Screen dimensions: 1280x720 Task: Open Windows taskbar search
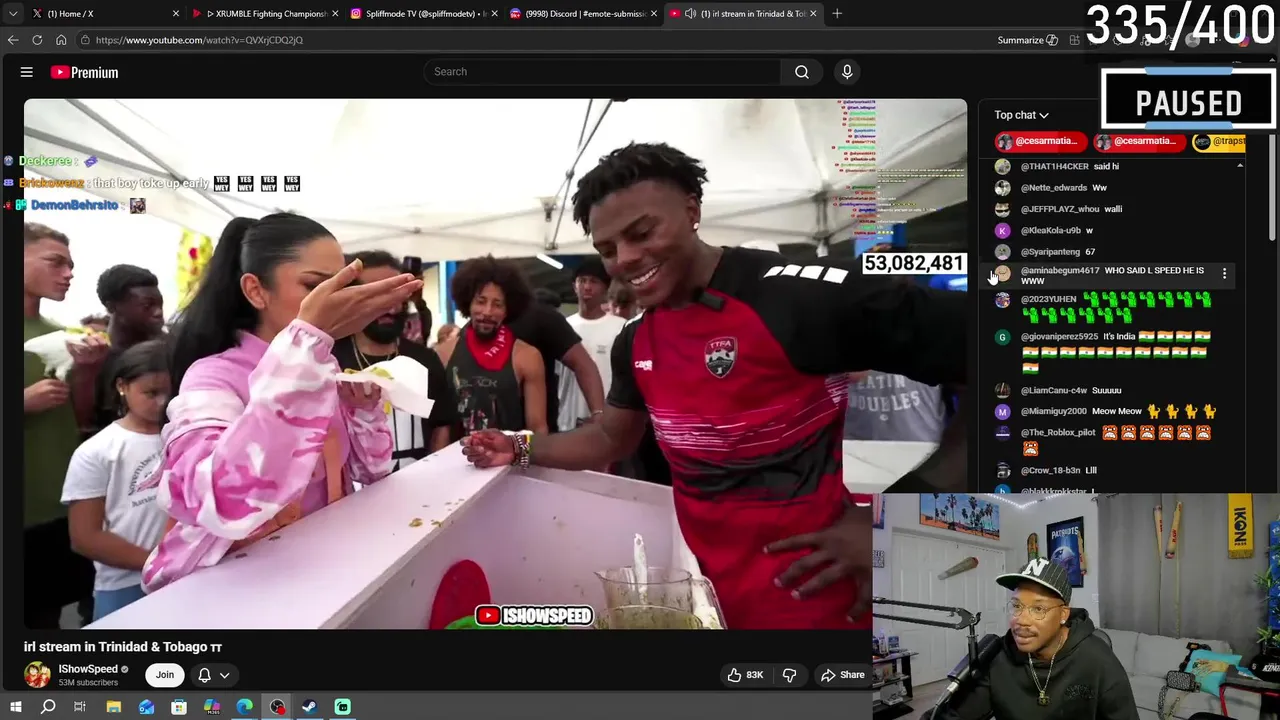click(48, 707)
